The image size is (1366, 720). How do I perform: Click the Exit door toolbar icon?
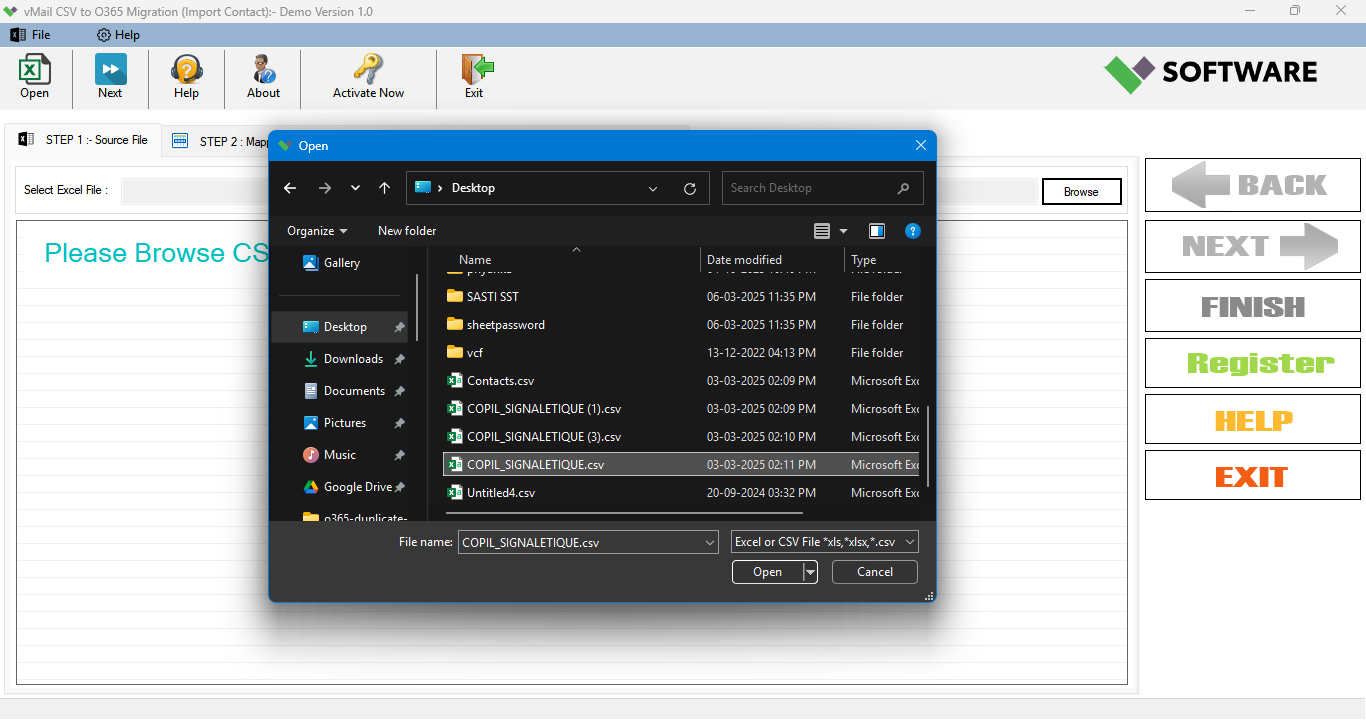(474, 77)
